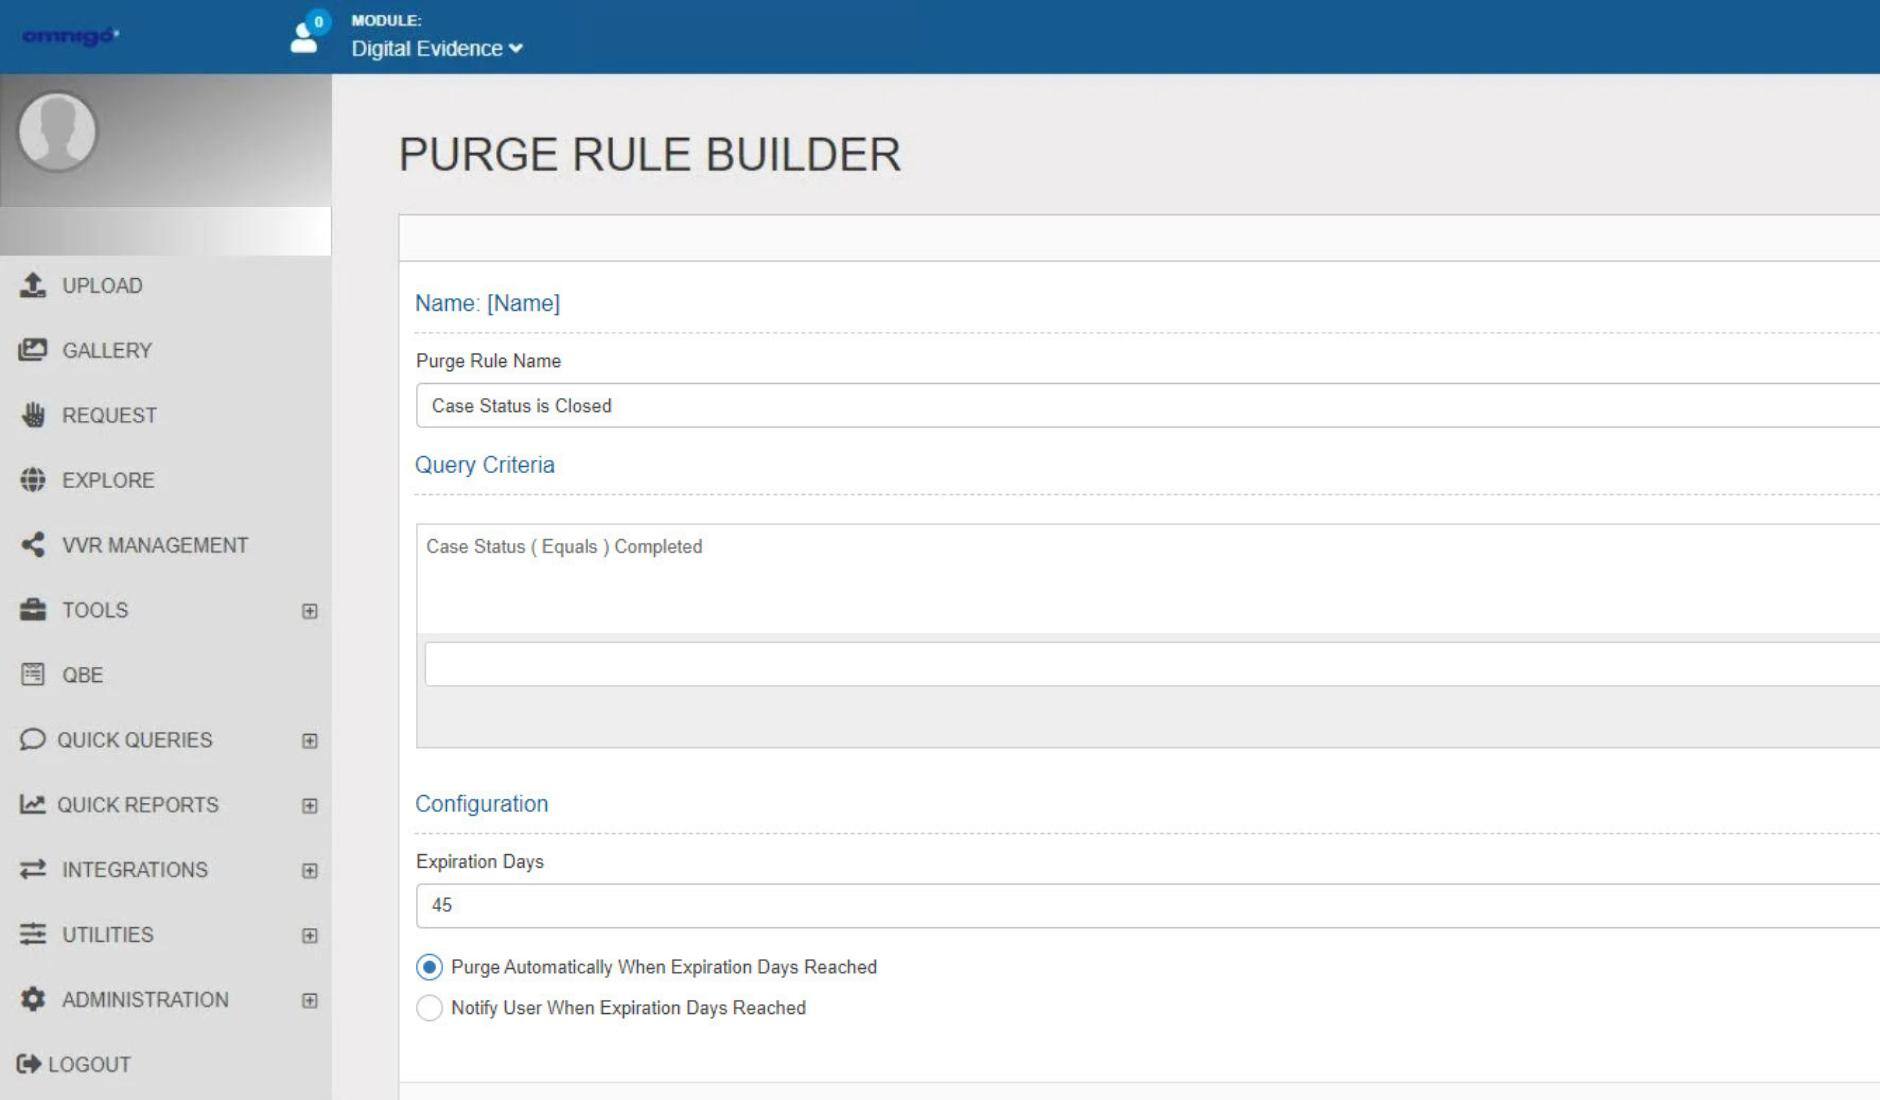
Task: Click the Logout exit icon
Action: 28,1064
